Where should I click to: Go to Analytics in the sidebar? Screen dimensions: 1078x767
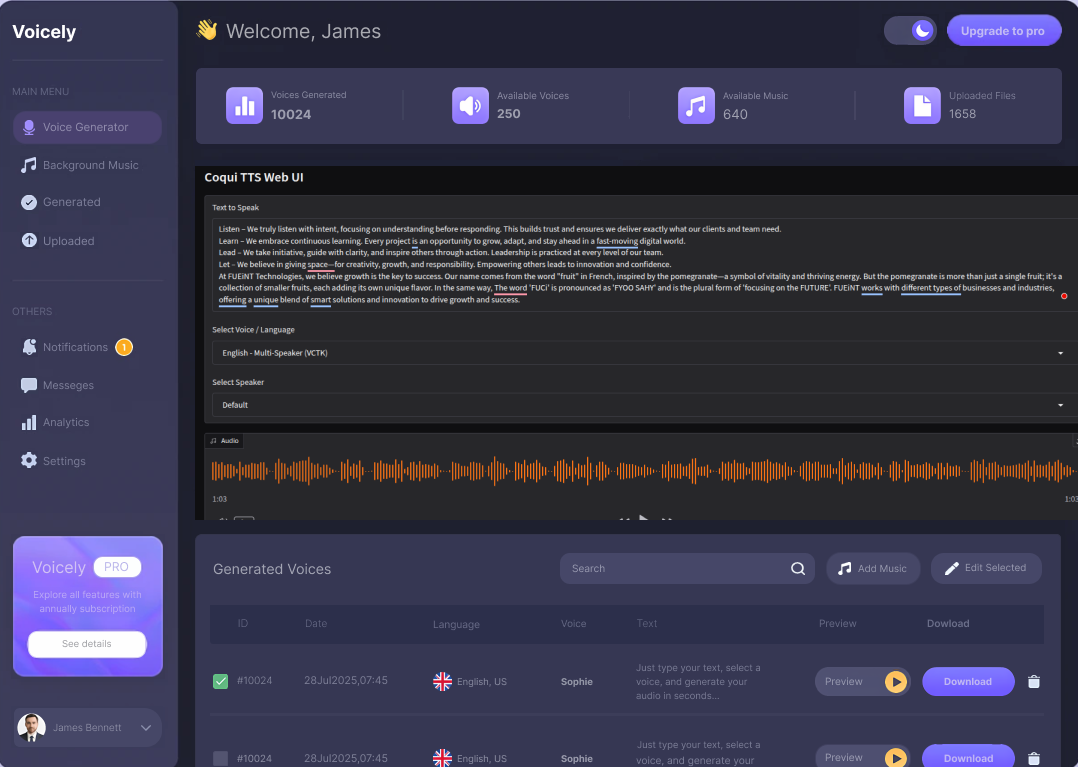point(66,423)
